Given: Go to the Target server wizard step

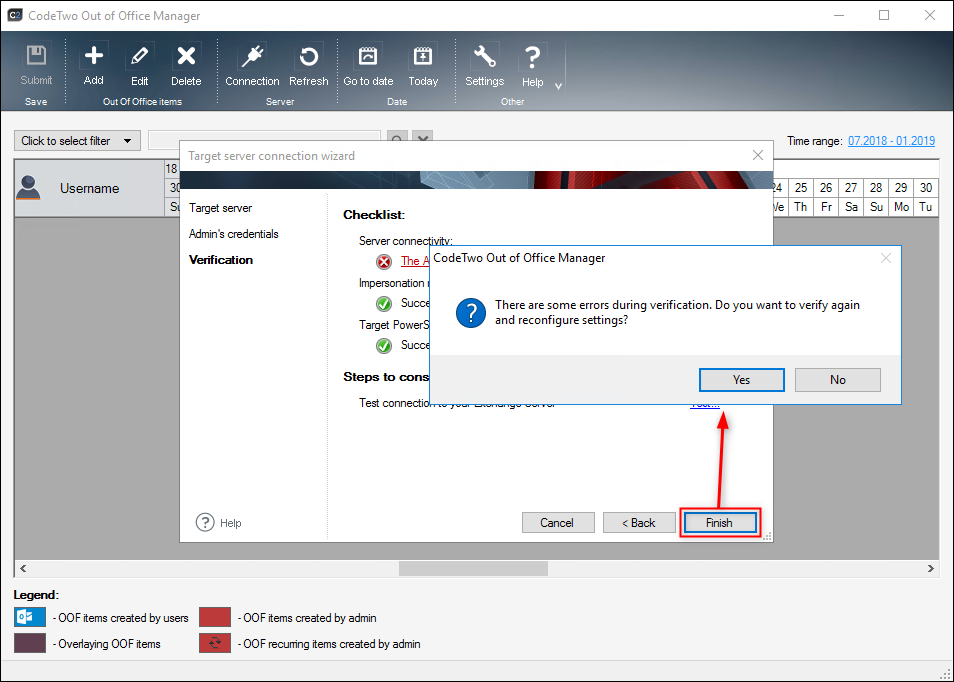Looking at the screenshot, I should 220,208.
